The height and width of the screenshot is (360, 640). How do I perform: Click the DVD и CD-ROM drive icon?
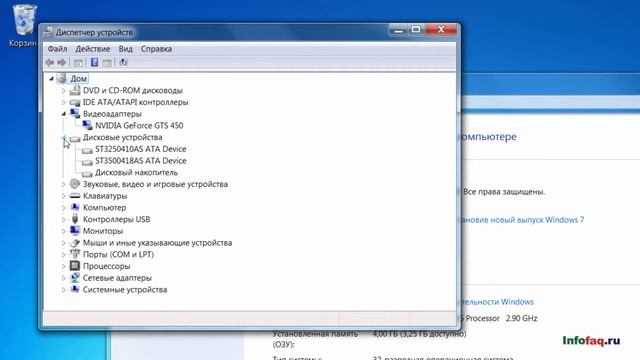point(75,90)
